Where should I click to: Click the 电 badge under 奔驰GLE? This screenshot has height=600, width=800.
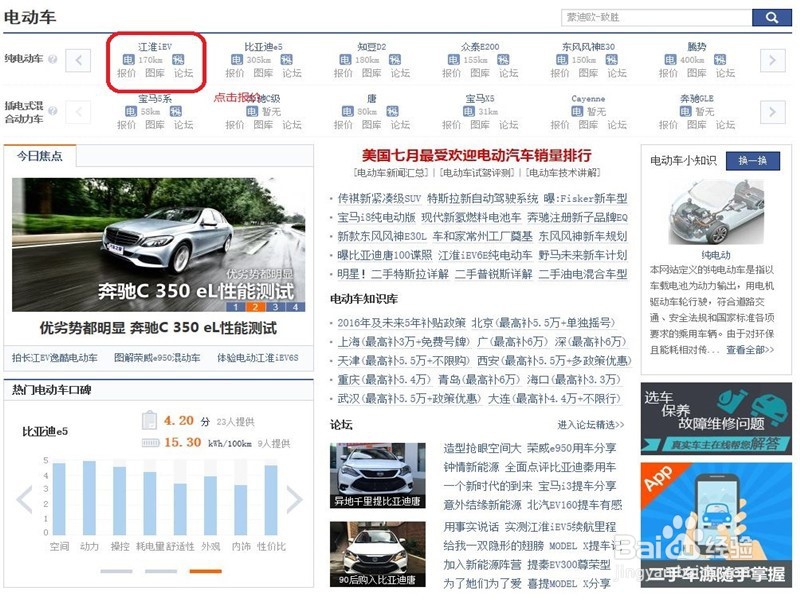685,111
